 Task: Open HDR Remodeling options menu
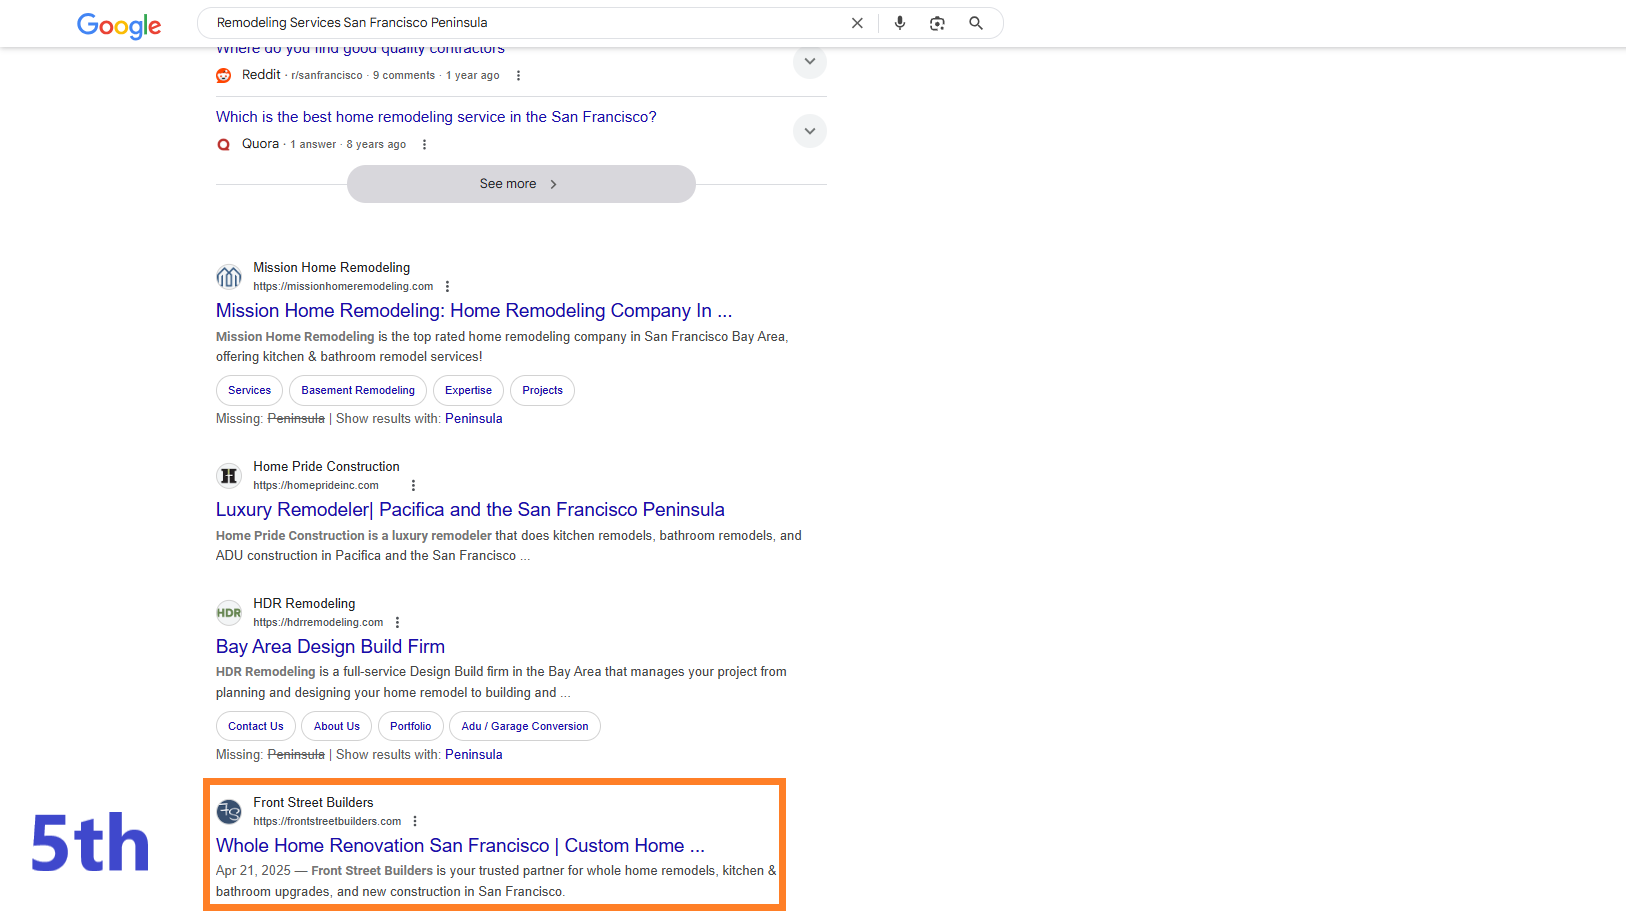[397, 623]
